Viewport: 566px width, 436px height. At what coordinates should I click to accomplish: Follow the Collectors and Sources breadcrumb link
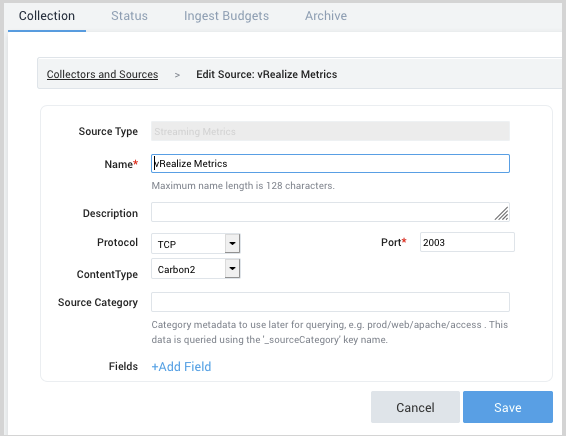click(103, 74)
